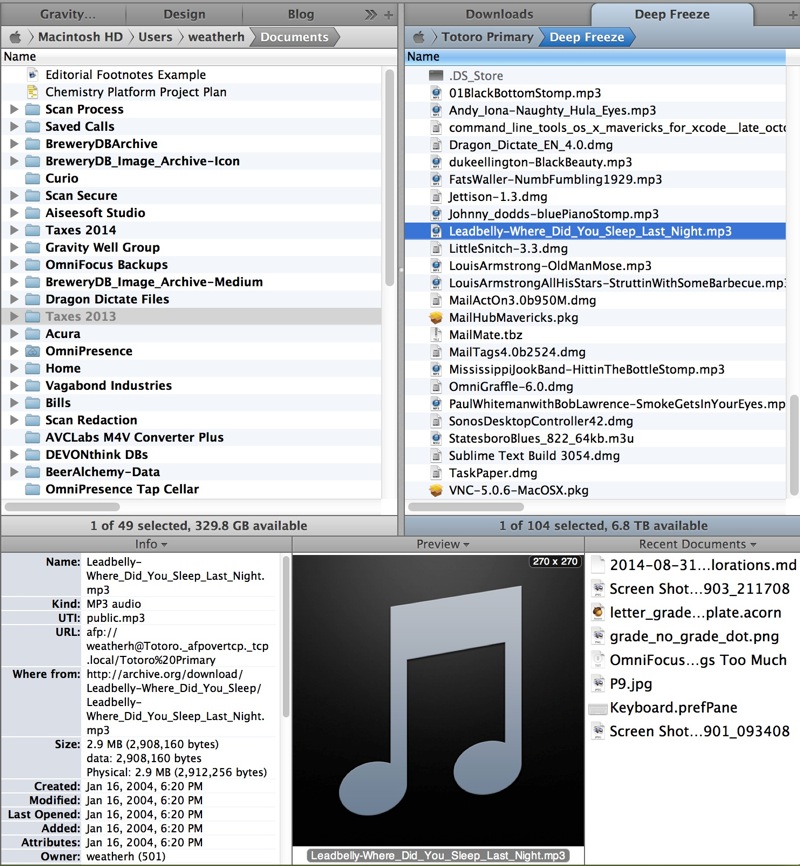
Task: Click the 01BlackBottomStomp.mp3 file icon
Action: click(435, 93)
